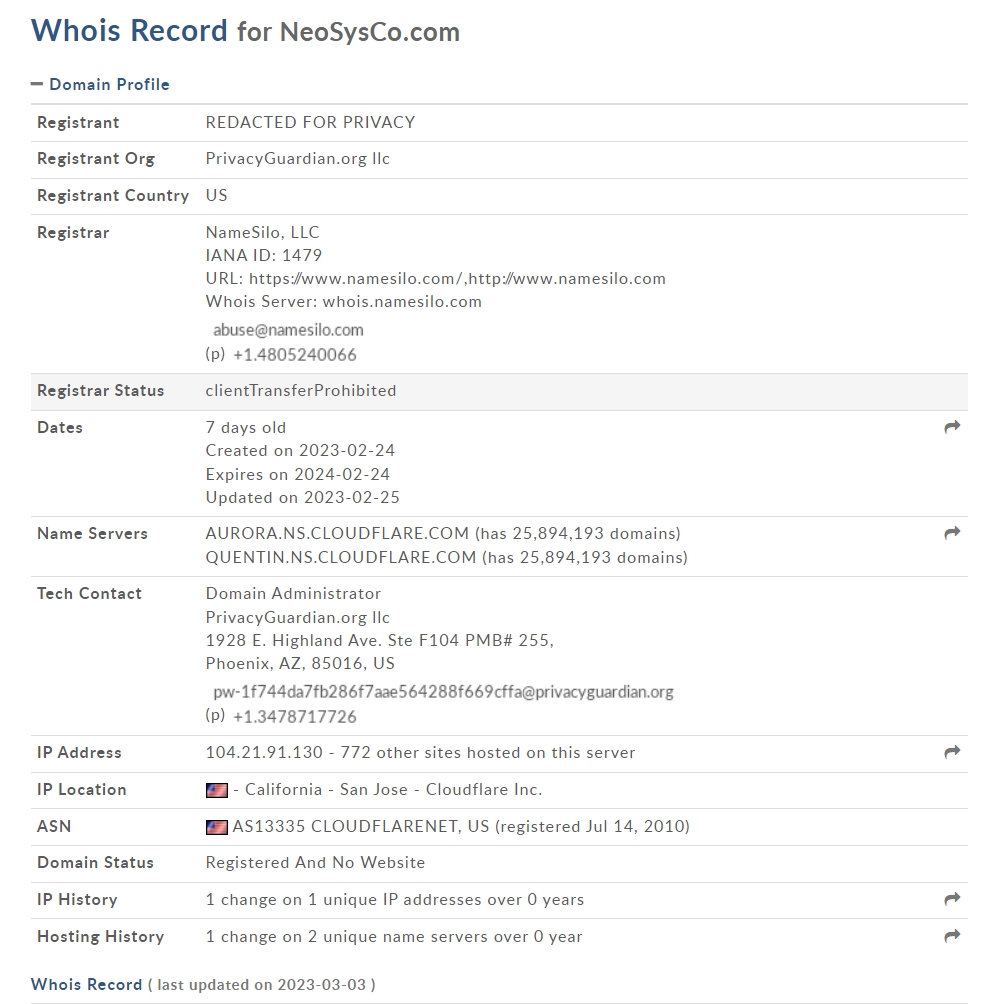Click the abuse@namesilo.com email image
Viewport: 999px width, 1004px height.
point(288,330)
